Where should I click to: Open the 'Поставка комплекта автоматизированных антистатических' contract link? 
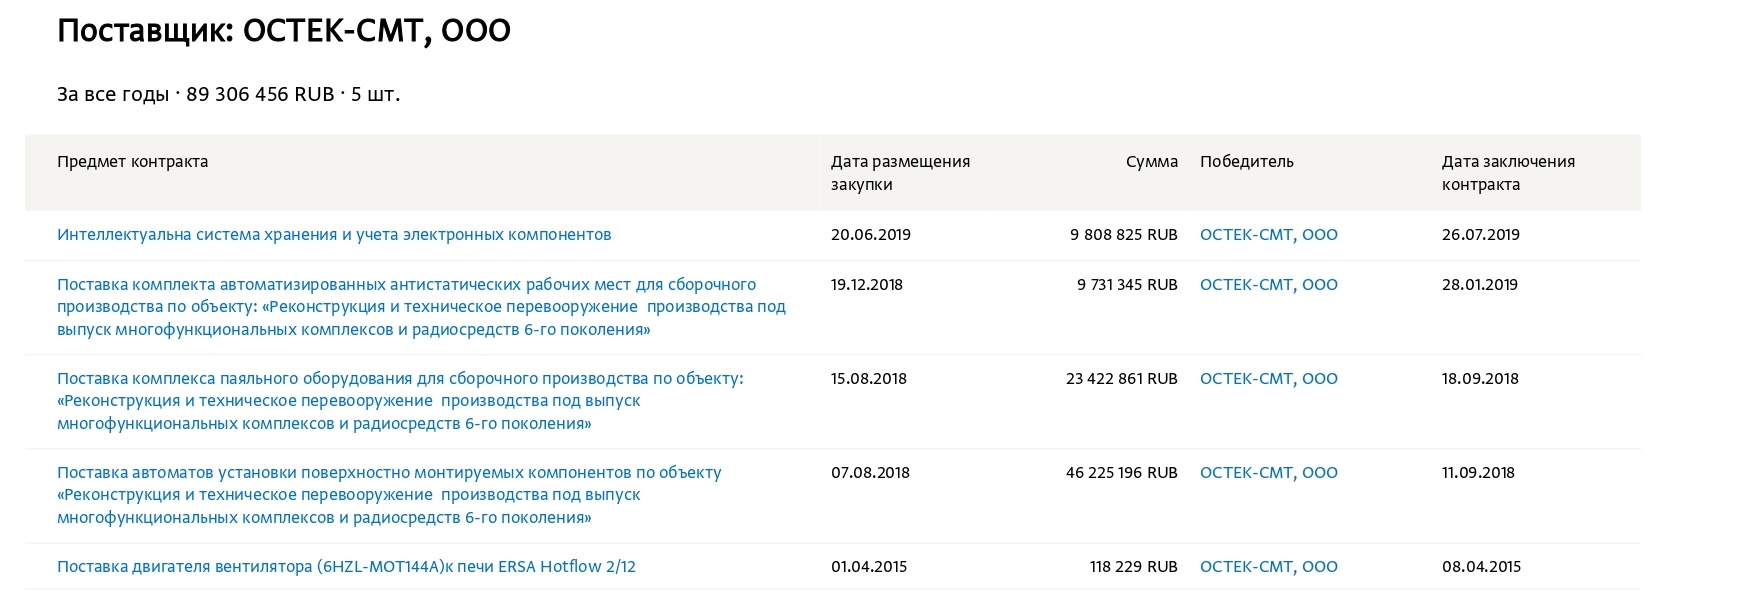coord(421,307)
